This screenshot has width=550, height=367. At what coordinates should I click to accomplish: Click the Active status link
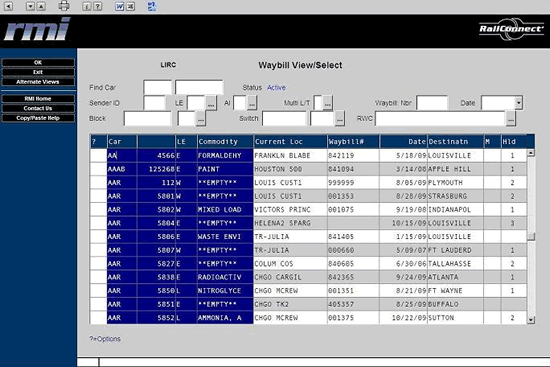coord(276,87)
